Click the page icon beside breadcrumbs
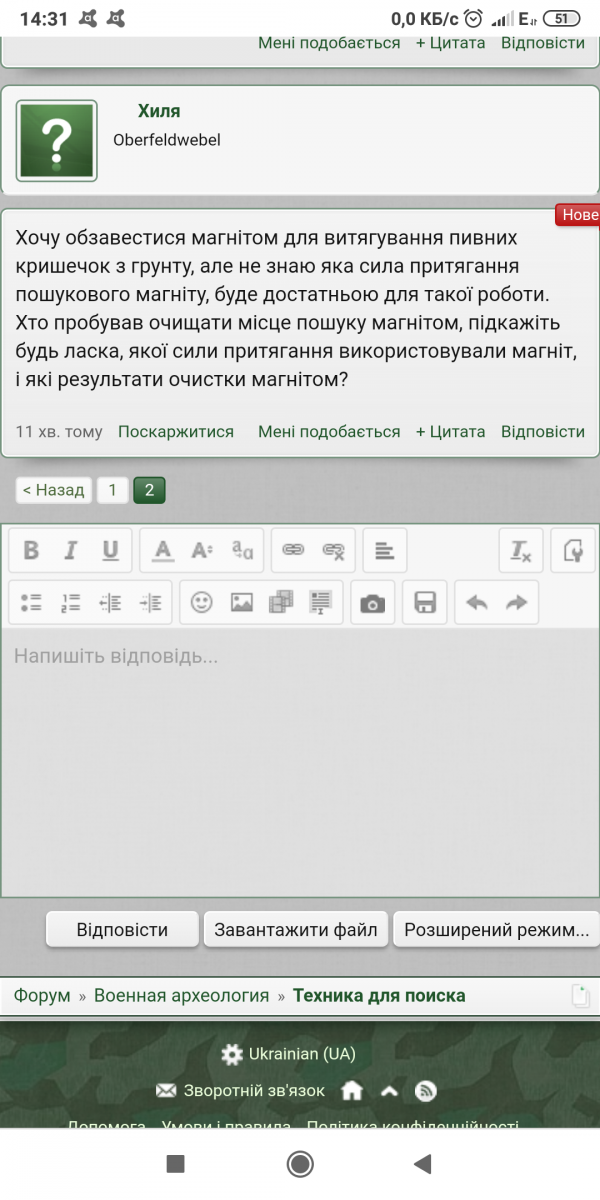This screenshot has width=600, height=1200. coord(580,996)
